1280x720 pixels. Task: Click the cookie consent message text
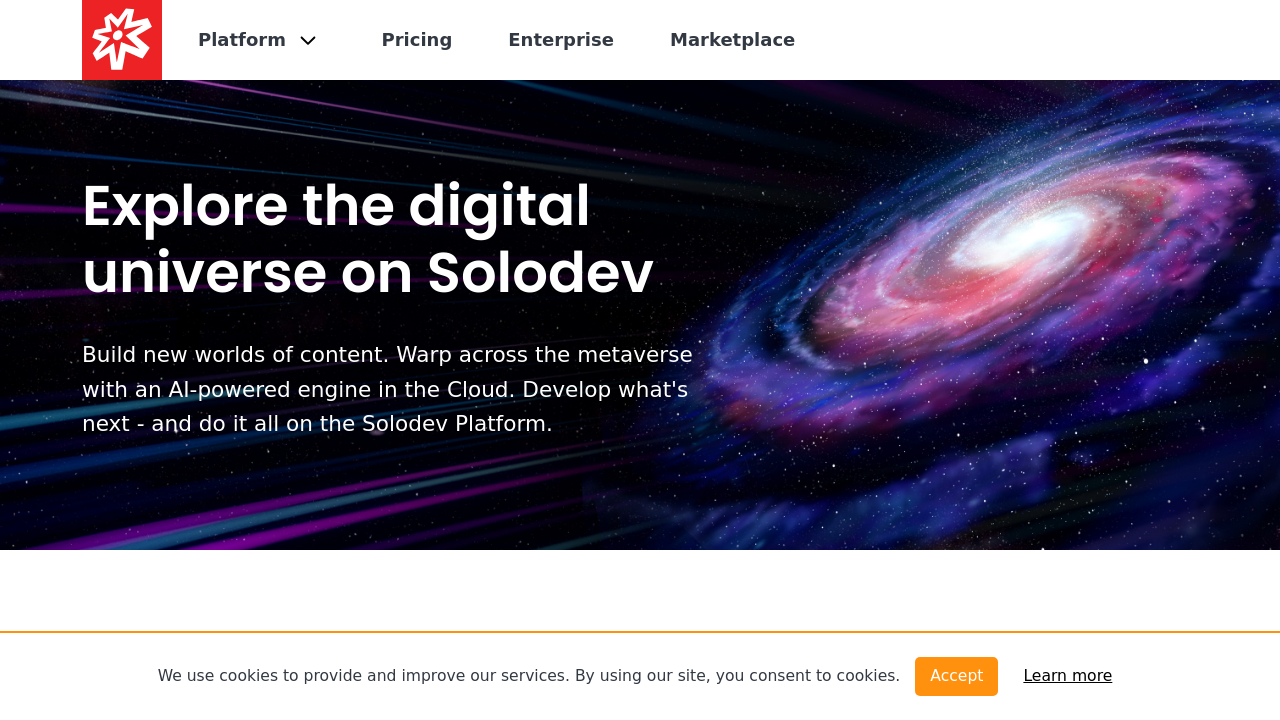(528, 676)
